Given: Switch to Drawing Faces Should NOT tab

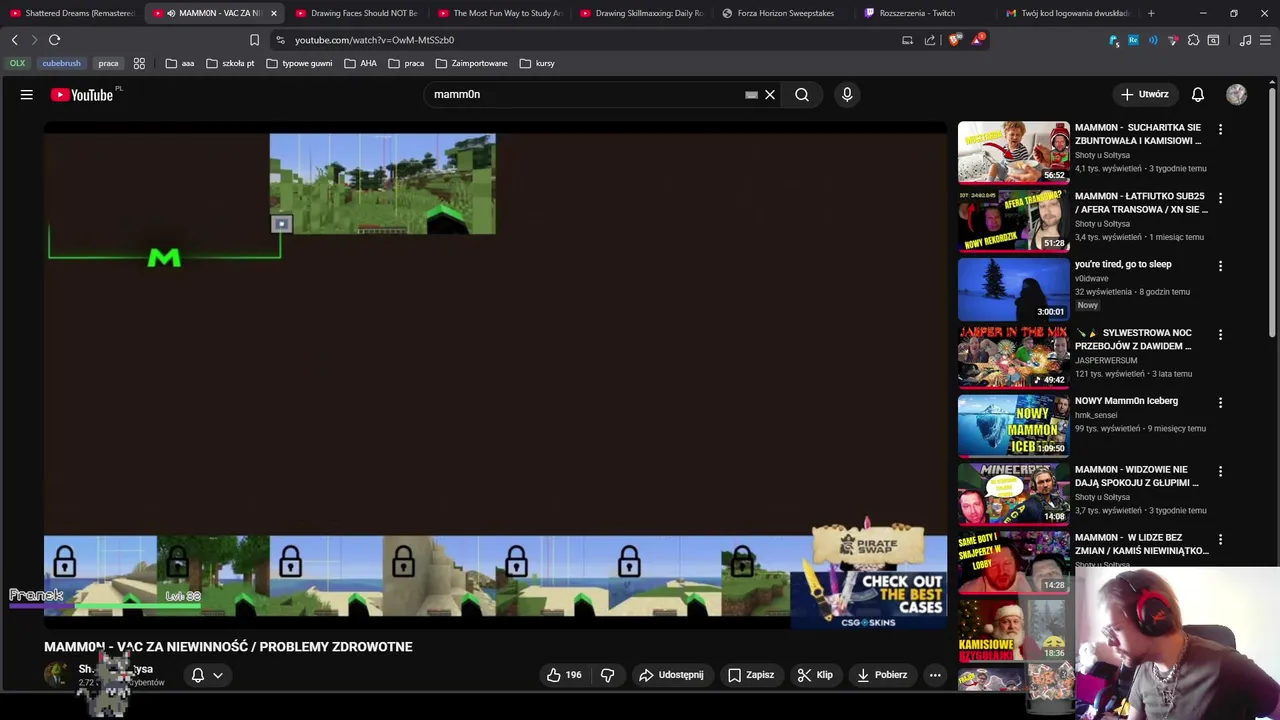Looking at the screenshot, I should (357, 13).
